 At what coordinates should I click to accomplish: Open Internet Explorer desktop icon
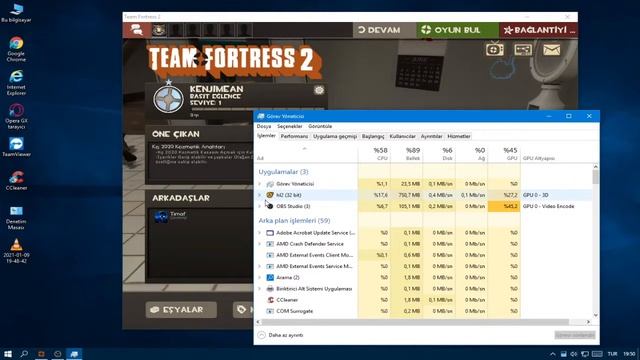pos(16,83)
